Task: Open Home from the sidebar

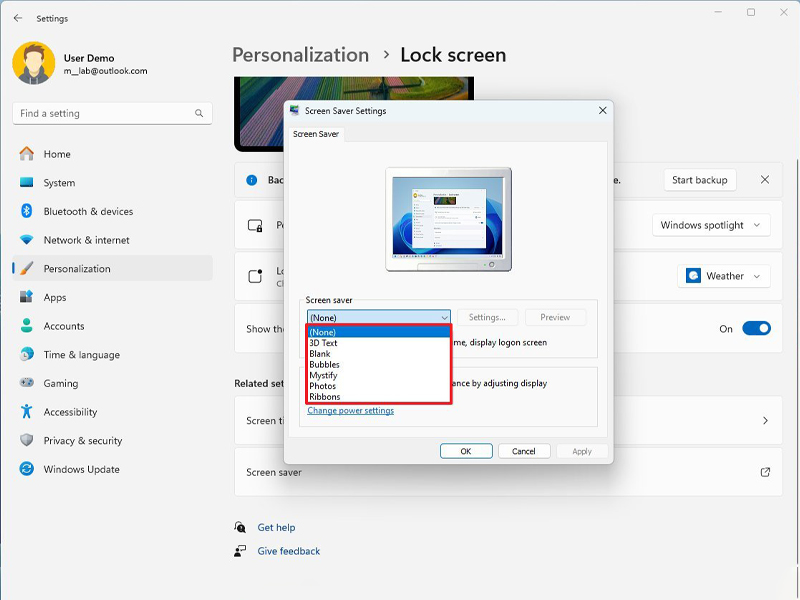Action: (x=112, y=154)
